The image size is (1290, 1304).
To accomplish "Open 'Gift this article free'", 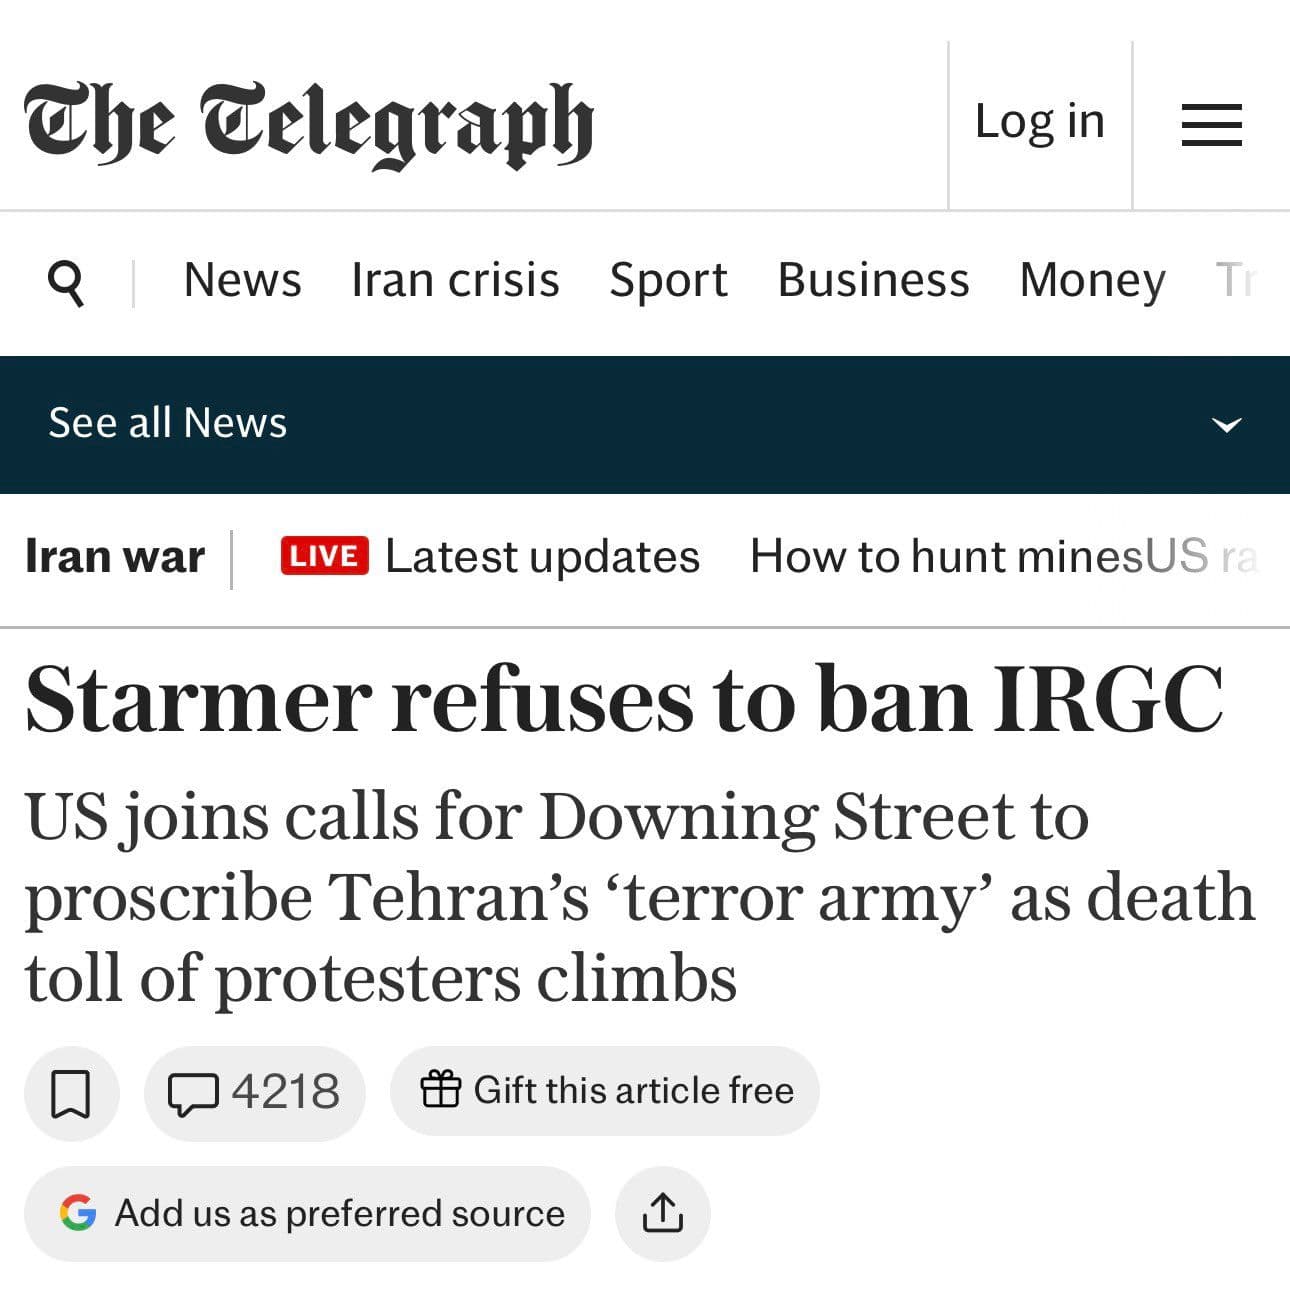I will click(605, 1091).
